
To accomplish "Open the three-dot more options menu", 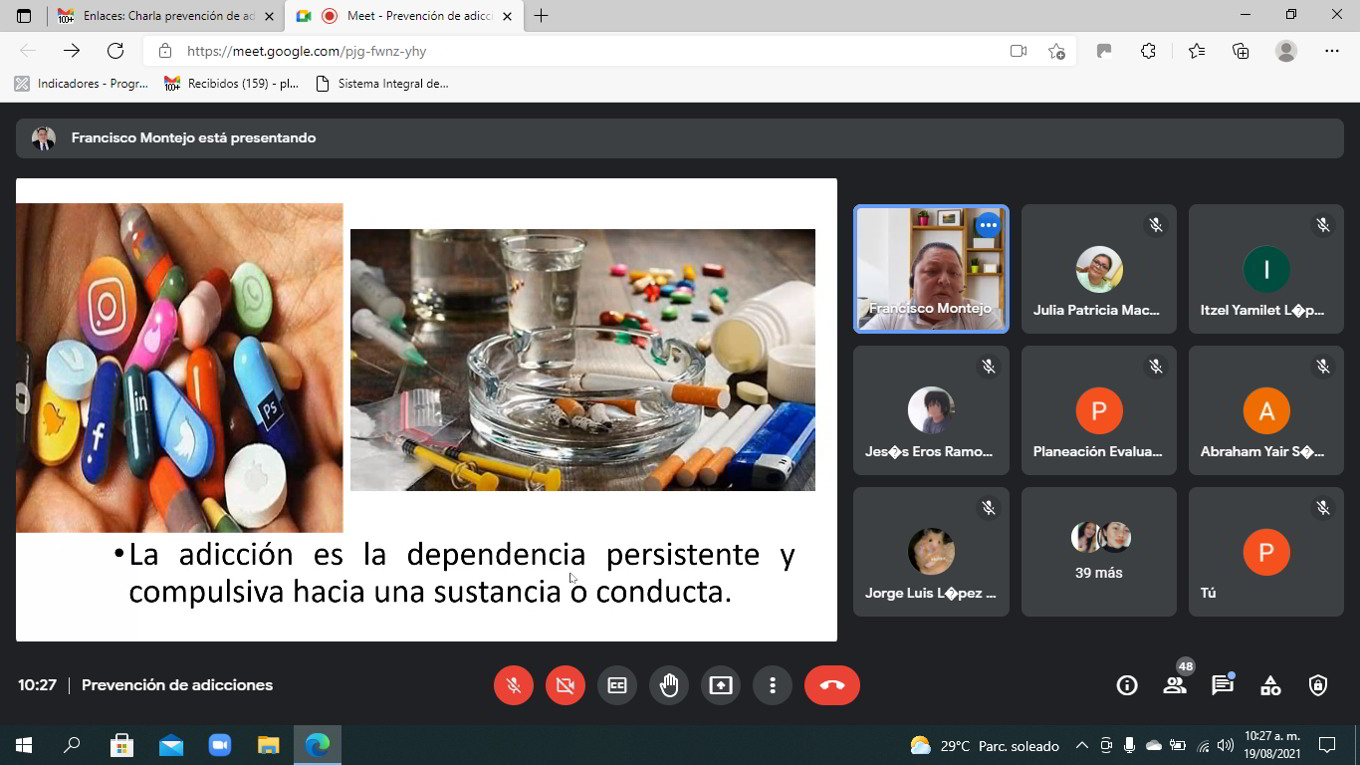I will 772,685.
